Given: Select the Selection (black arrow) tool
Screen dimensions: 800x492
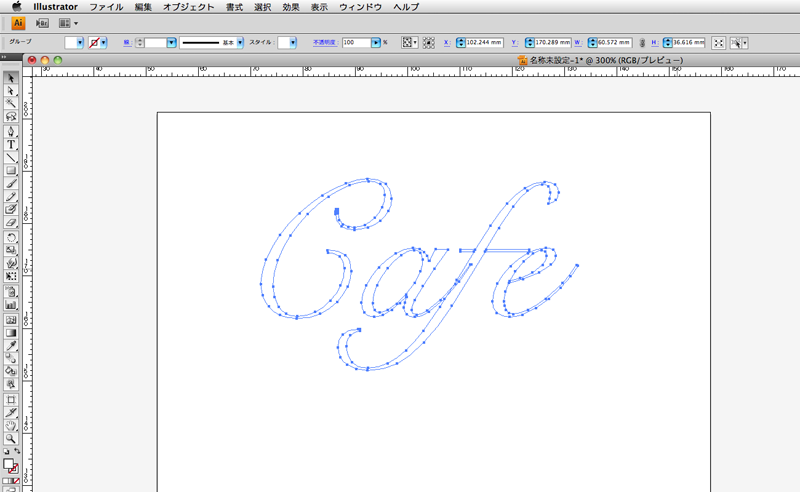Looking at the screenshot, I should click(x=11, y=78).
